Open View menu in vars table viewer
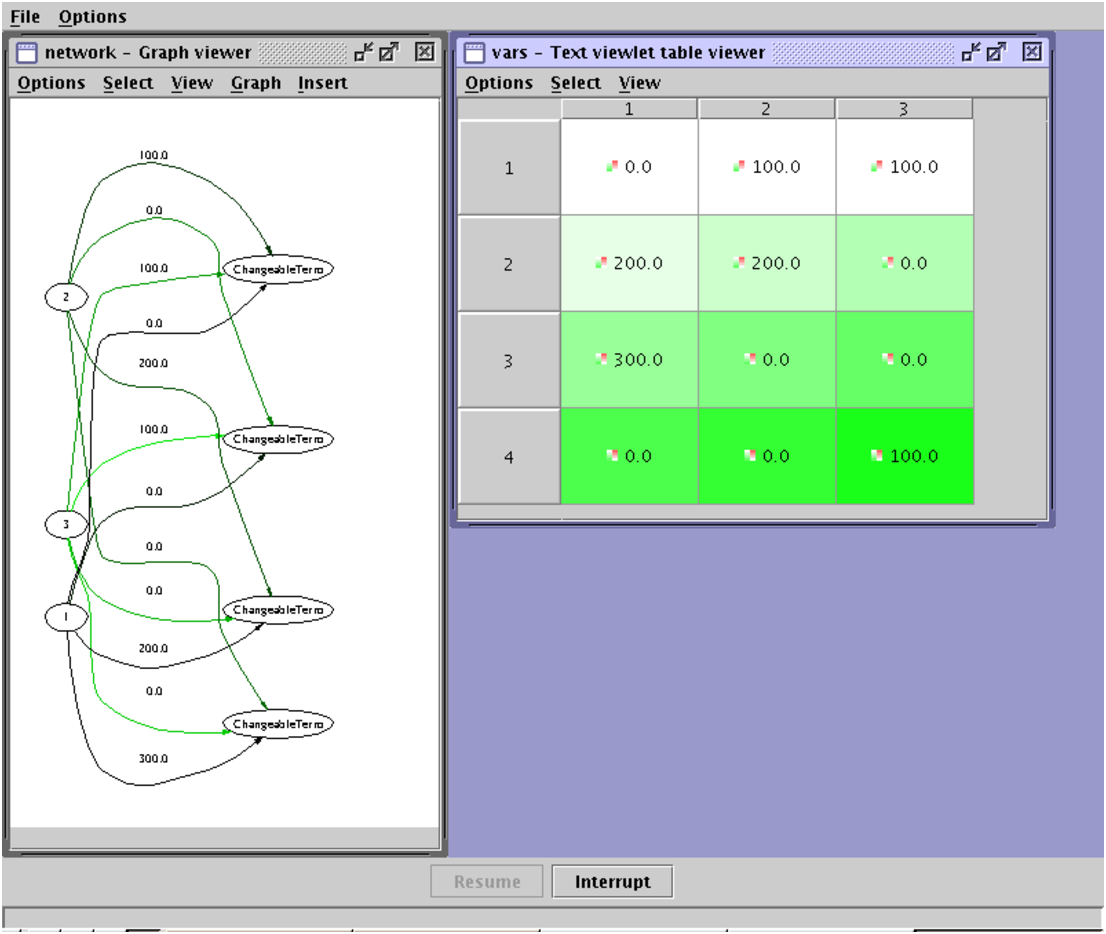This screenshot has width=1106, height=934. [639, 83]
